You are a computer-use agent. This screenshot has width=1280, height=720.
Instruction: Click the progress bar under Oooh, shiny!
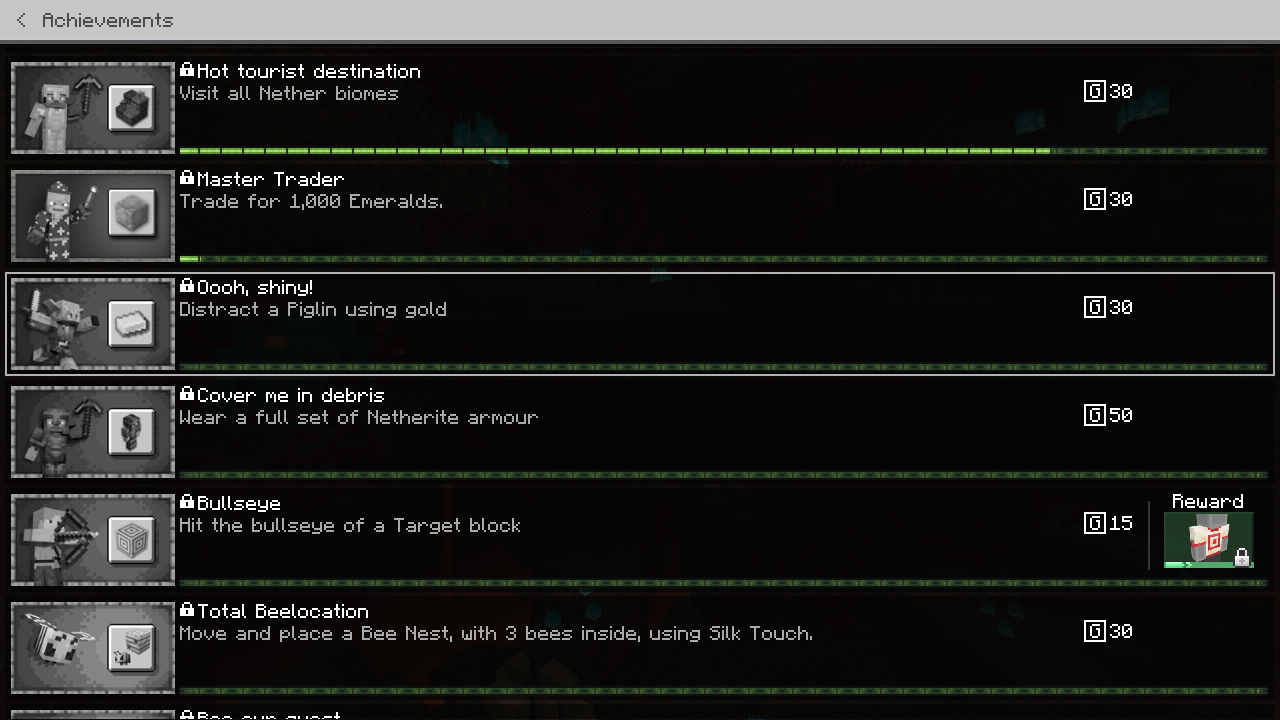click(724, 367)
